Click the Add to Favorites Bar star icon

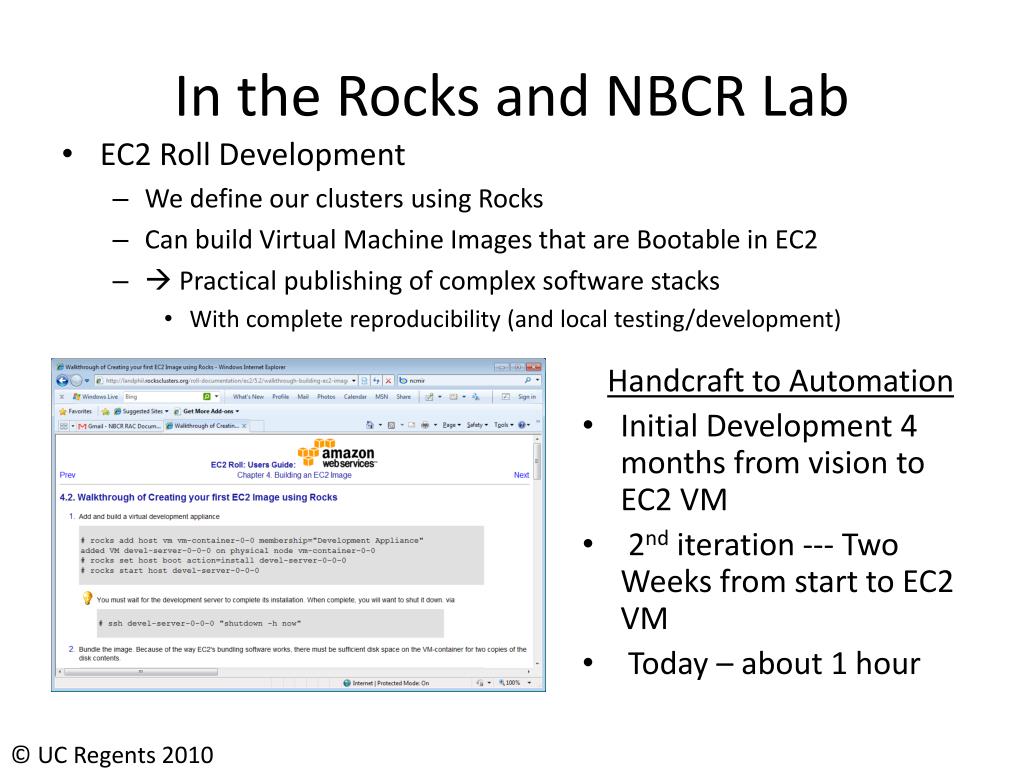pos(105,411)
